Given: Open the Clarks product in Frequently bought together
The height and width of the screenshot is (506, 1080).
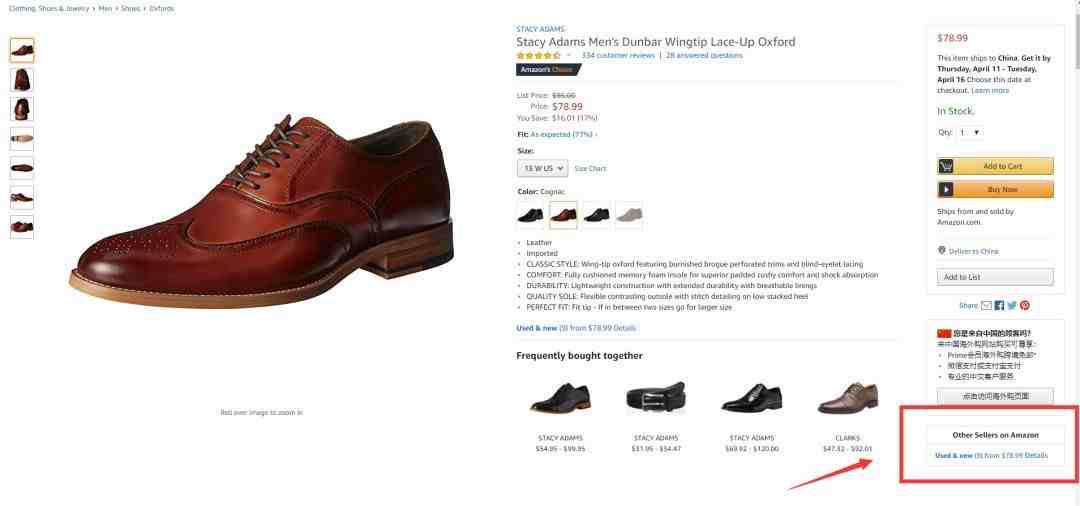Looking at the screenshot, I should click(x=847, y=398).
